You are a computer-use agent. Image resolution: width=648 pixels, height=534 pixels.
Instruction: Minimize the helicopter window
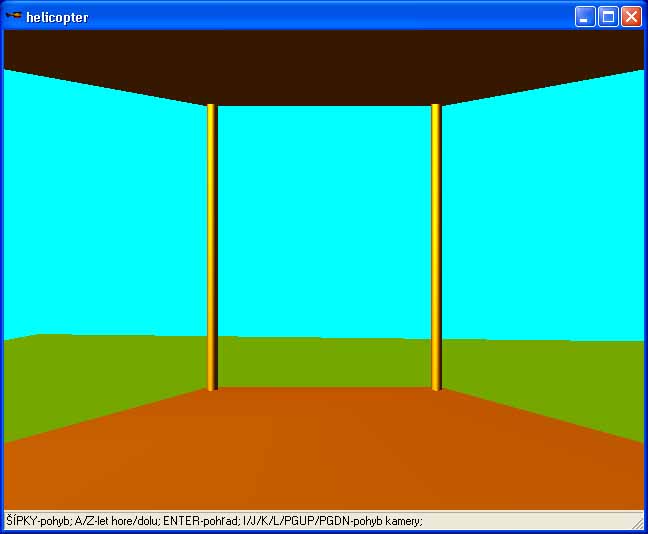[x=584, y=16]
